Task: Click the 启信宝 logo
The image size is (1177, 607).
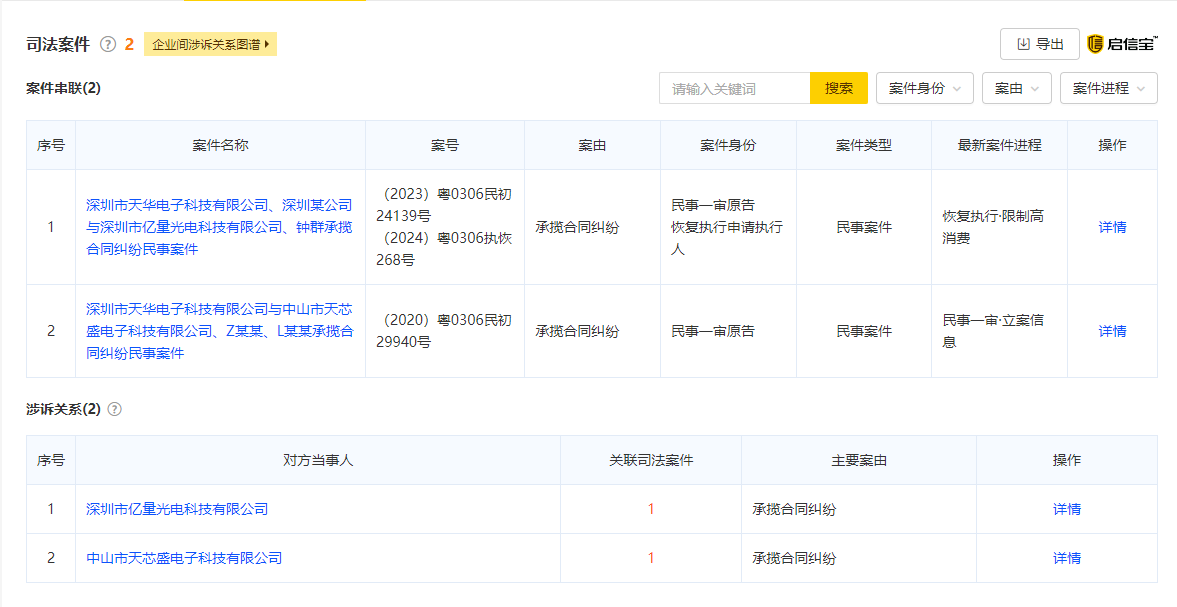Action: pyautogui.click(x=1122, y=44)
